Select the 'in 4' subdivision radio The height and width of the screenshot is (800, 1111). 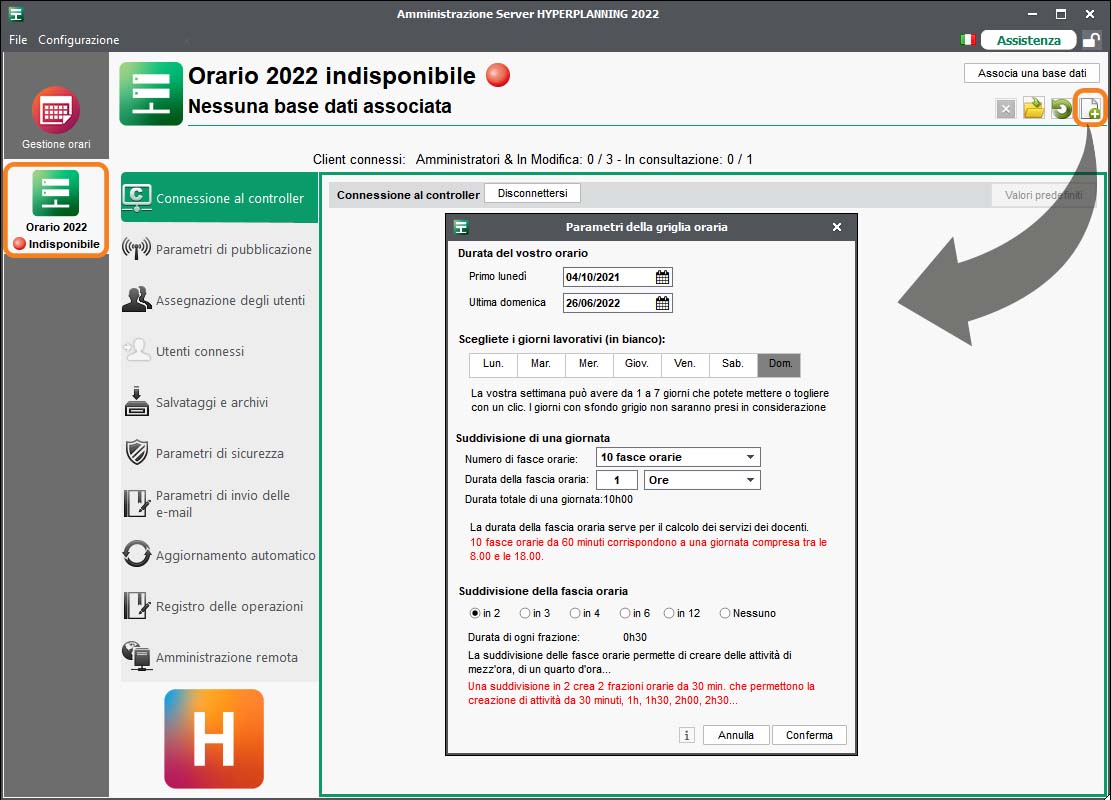click(575, 613)
